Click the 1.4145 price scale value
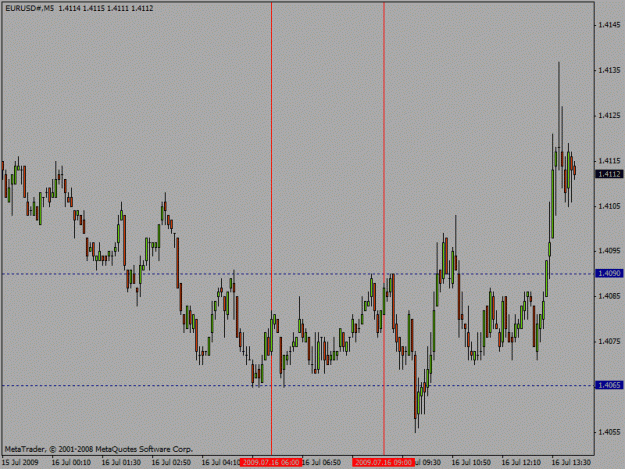The width and height of the screenshot is (625, 469). (x=609, y=25)
